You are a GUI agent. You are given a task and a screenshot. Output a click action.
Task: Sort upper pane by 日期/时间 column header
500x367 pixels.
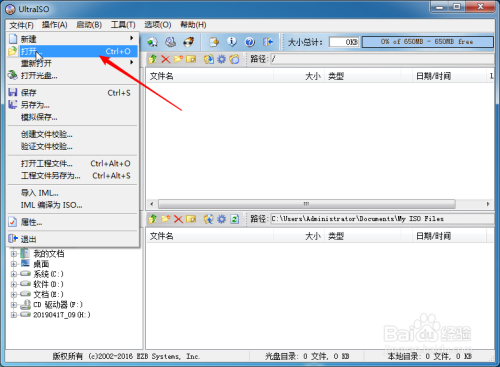point(449,76)
